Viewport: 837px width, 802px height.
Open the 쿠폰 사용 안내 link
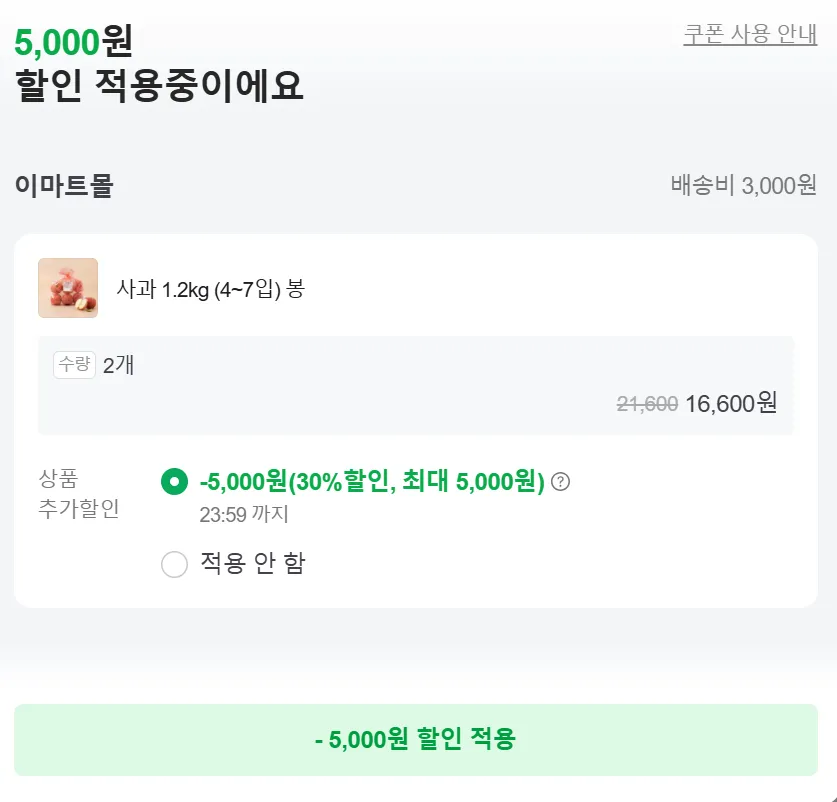click(750, 34)
